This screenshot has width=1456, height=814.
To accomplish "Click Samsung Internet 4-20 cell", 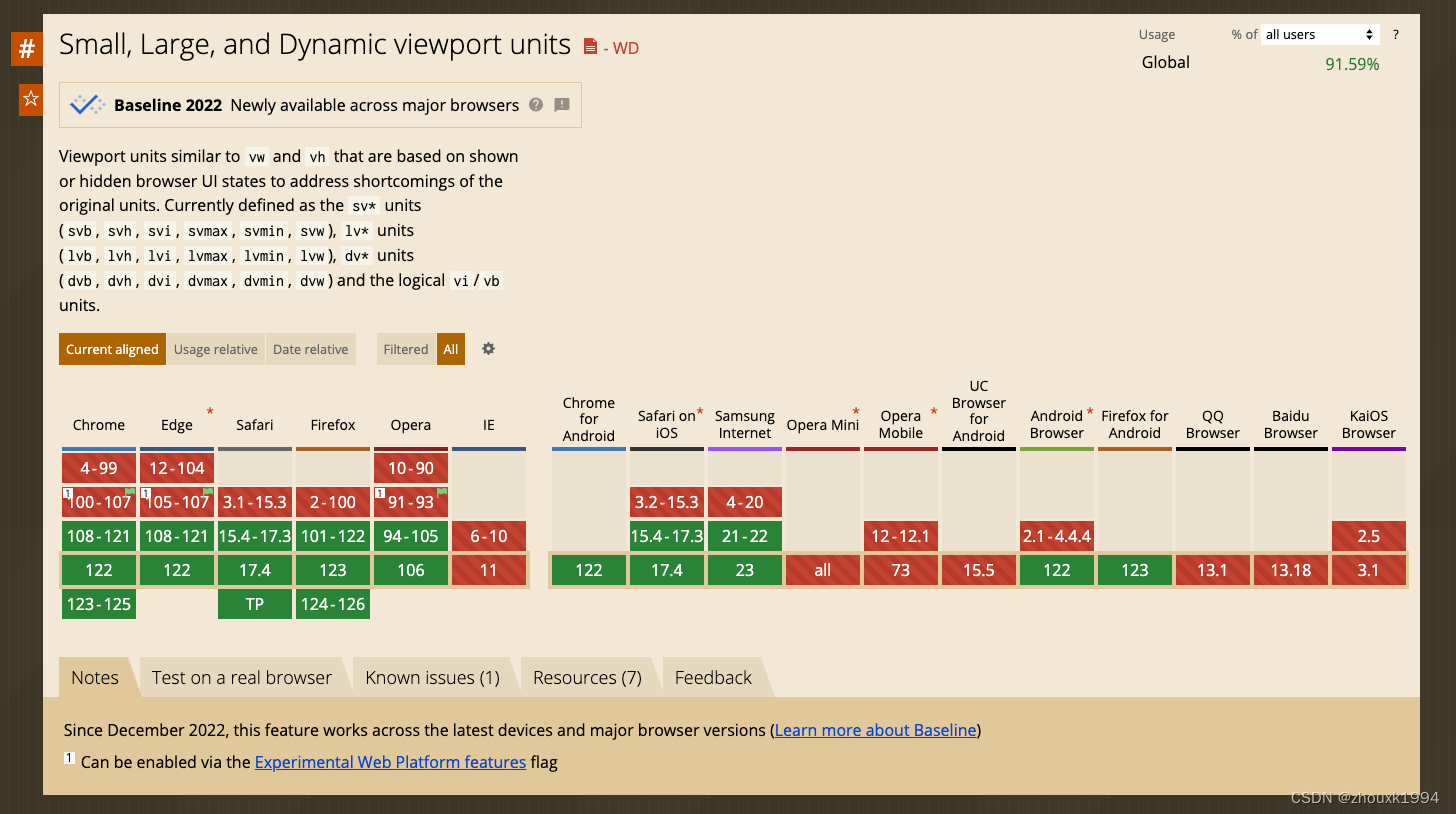I will 745,502.
